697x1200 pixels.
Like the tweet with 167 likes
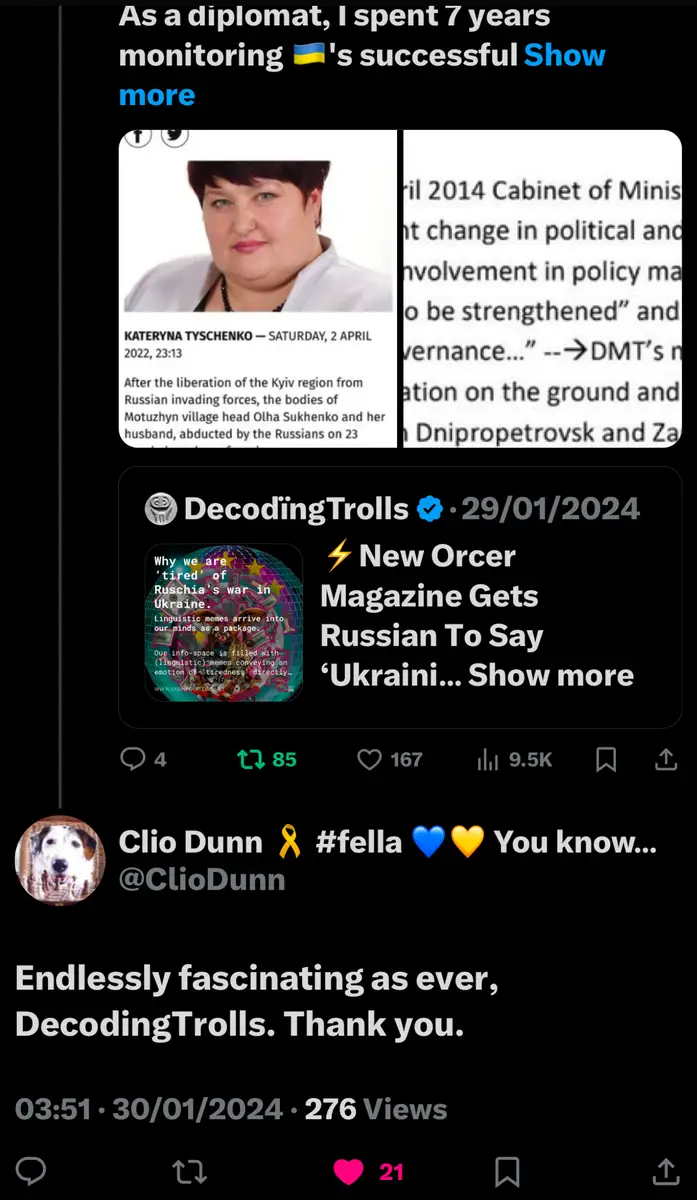click(x=390, y=760)
